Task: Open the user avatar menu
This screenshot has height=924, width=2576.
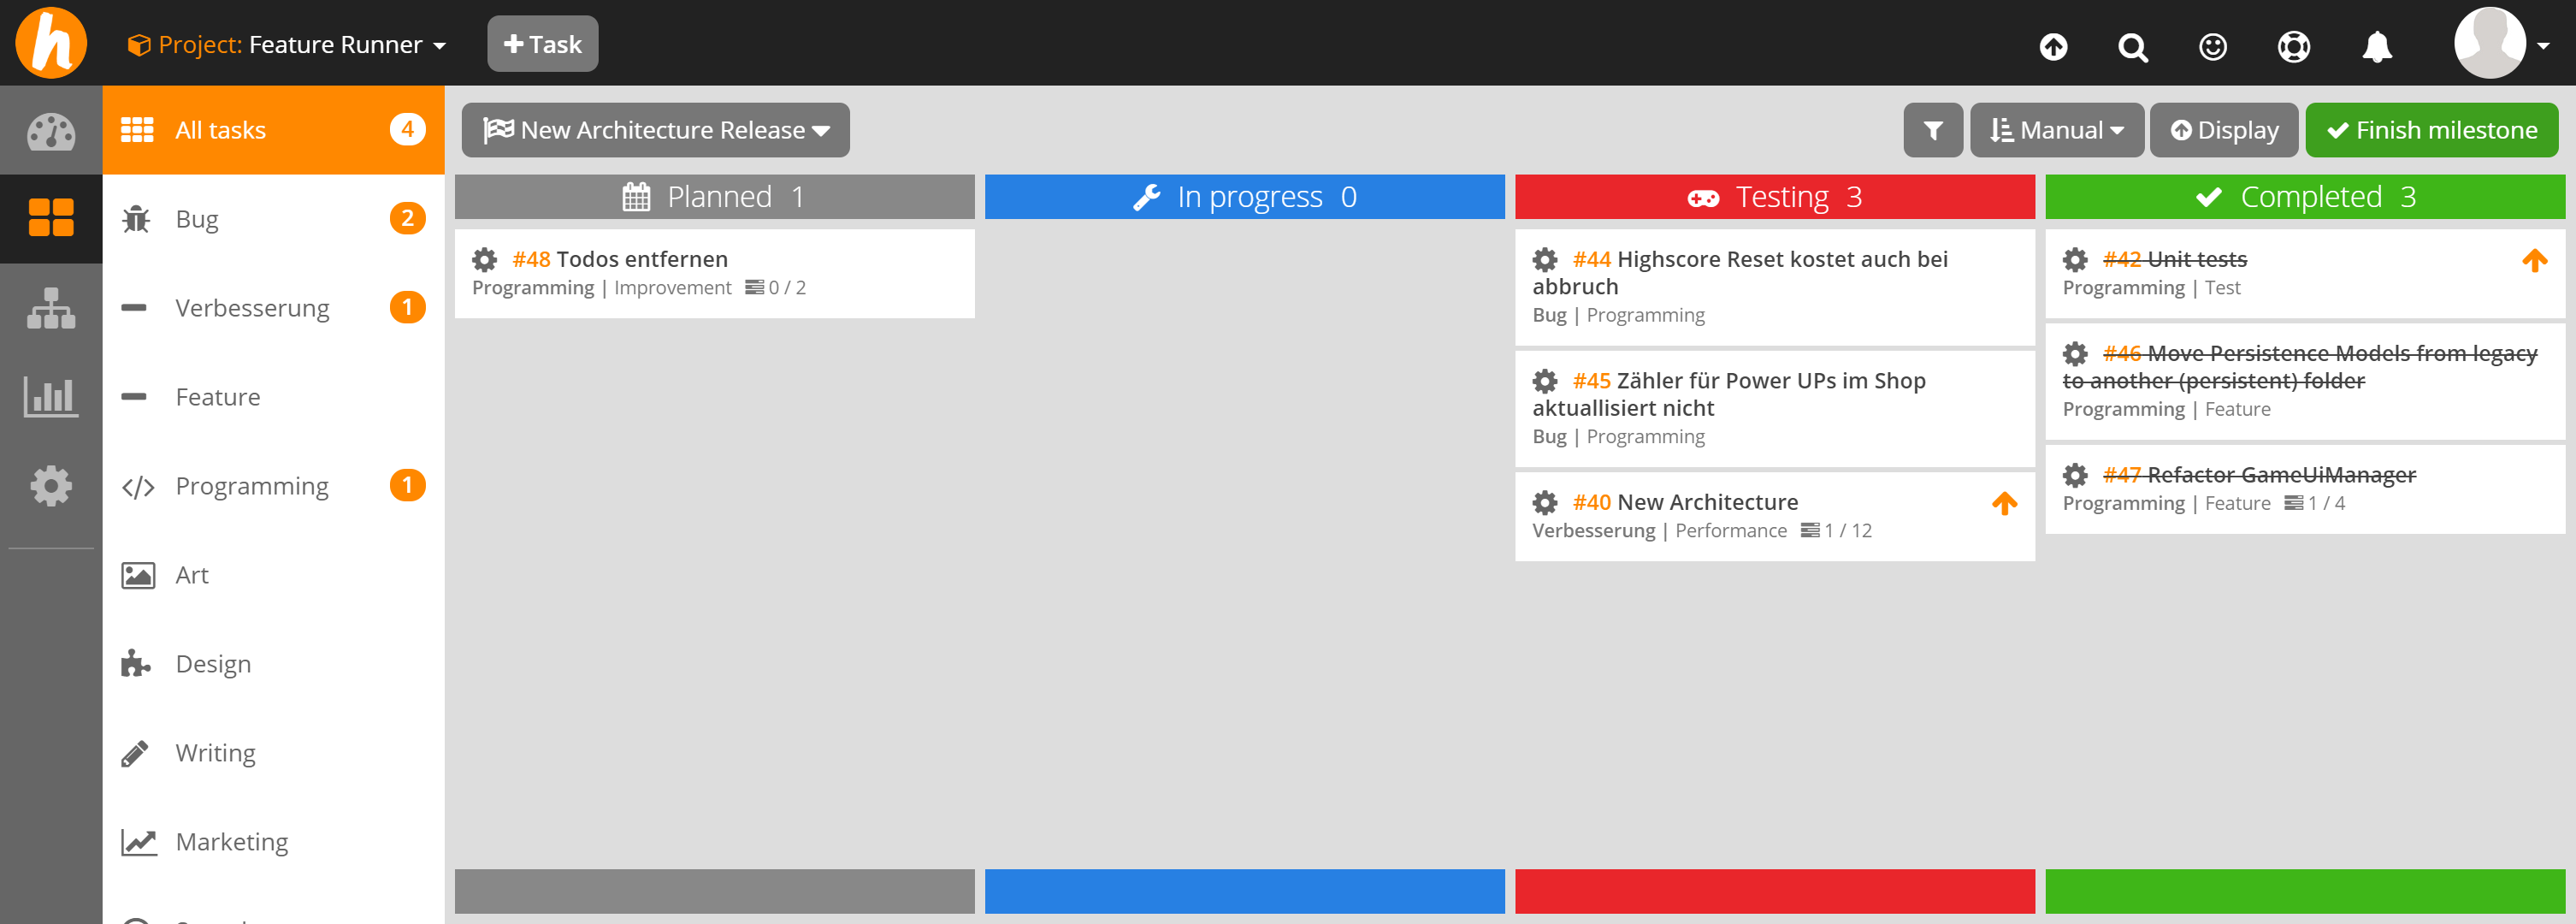Action: 2501,43
